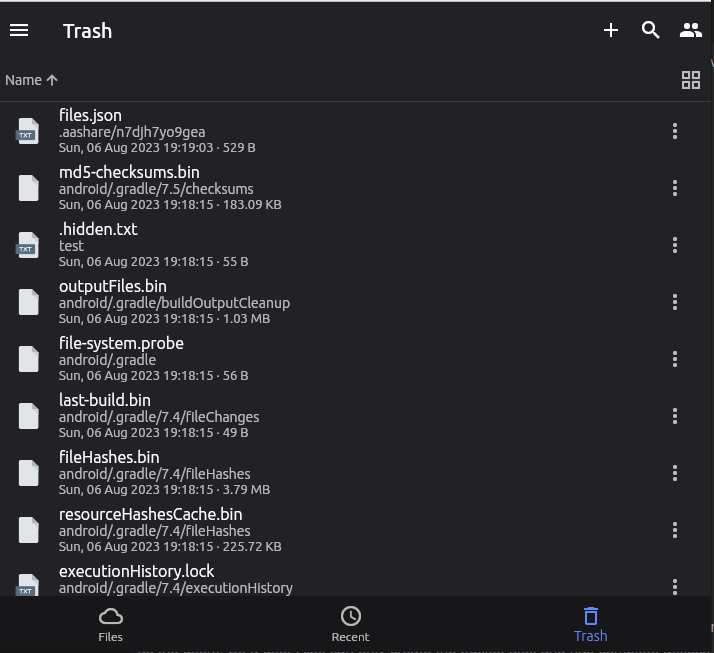
Task: Click the file icon of fileHashes.bin
Action: point(28,473)
